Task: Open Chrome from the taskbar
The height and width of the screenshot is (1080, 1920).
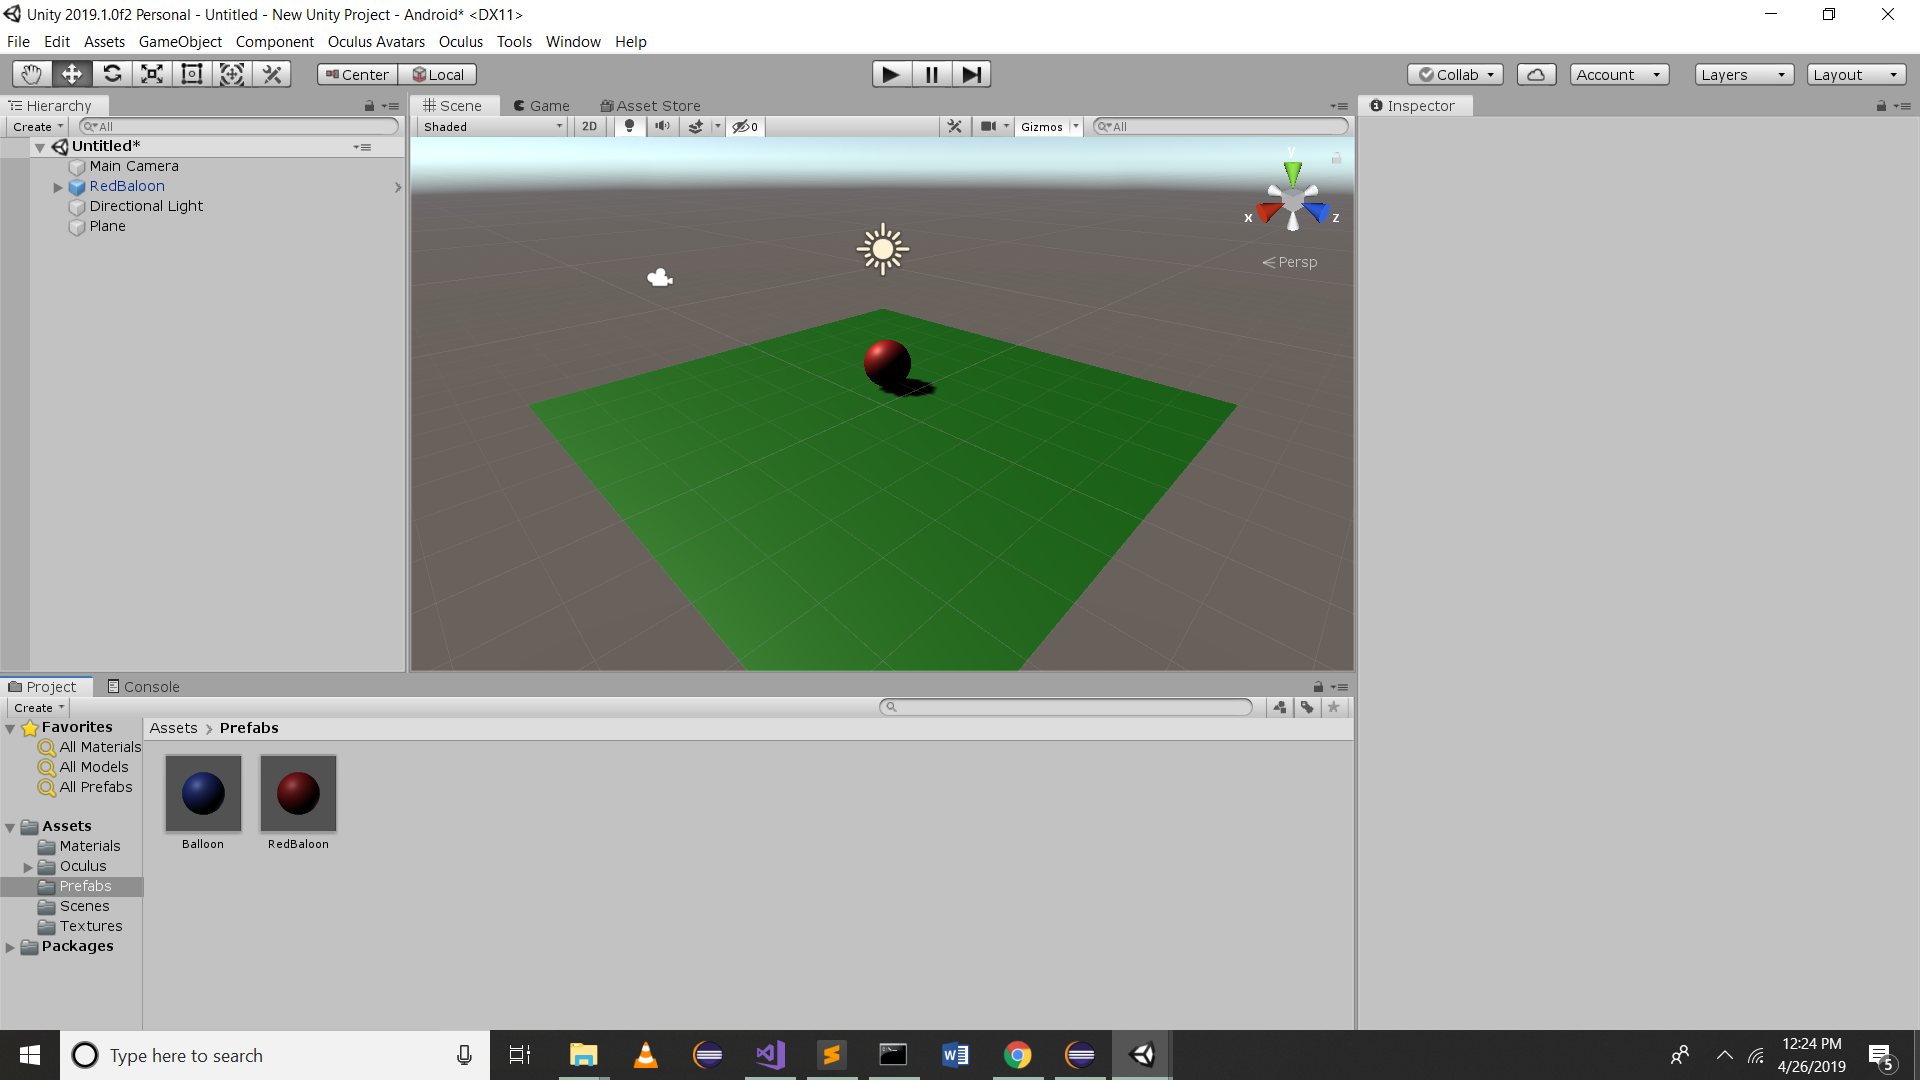Action: [x=1017, y=1055]
